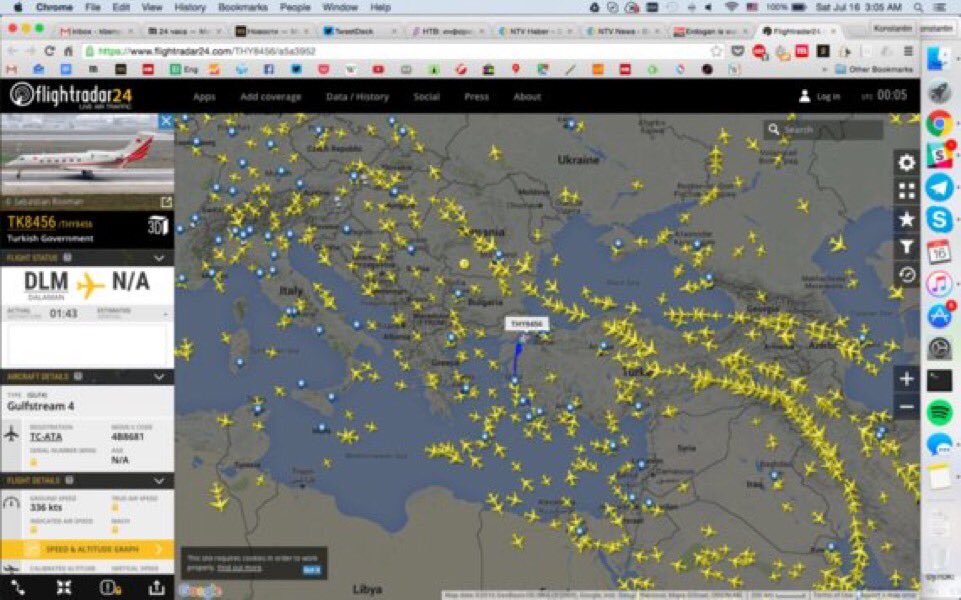
Task: Open Chrome hamburger menu
Action: (x=908, y=51)
